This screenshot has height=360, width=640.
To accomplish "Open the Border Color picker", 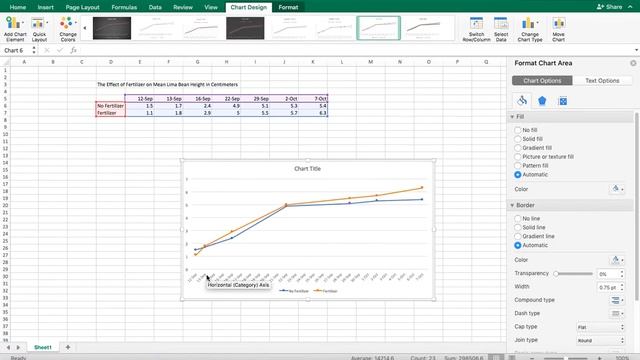I will [617, 260].
